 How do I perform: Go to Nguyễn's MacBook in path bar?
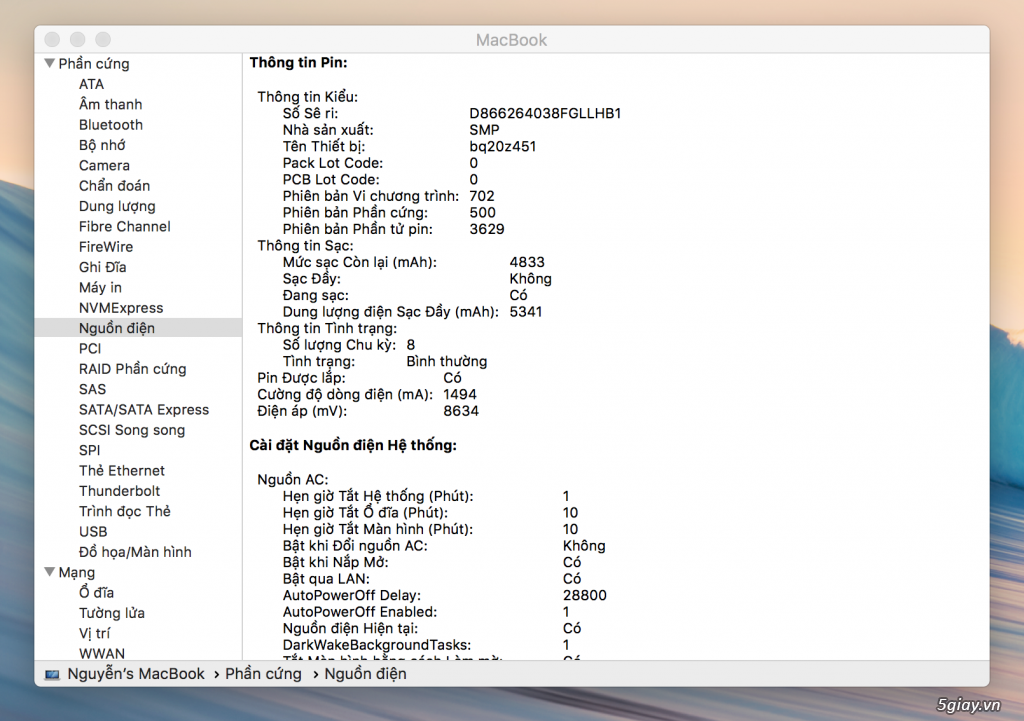click(x=136, y=673)
